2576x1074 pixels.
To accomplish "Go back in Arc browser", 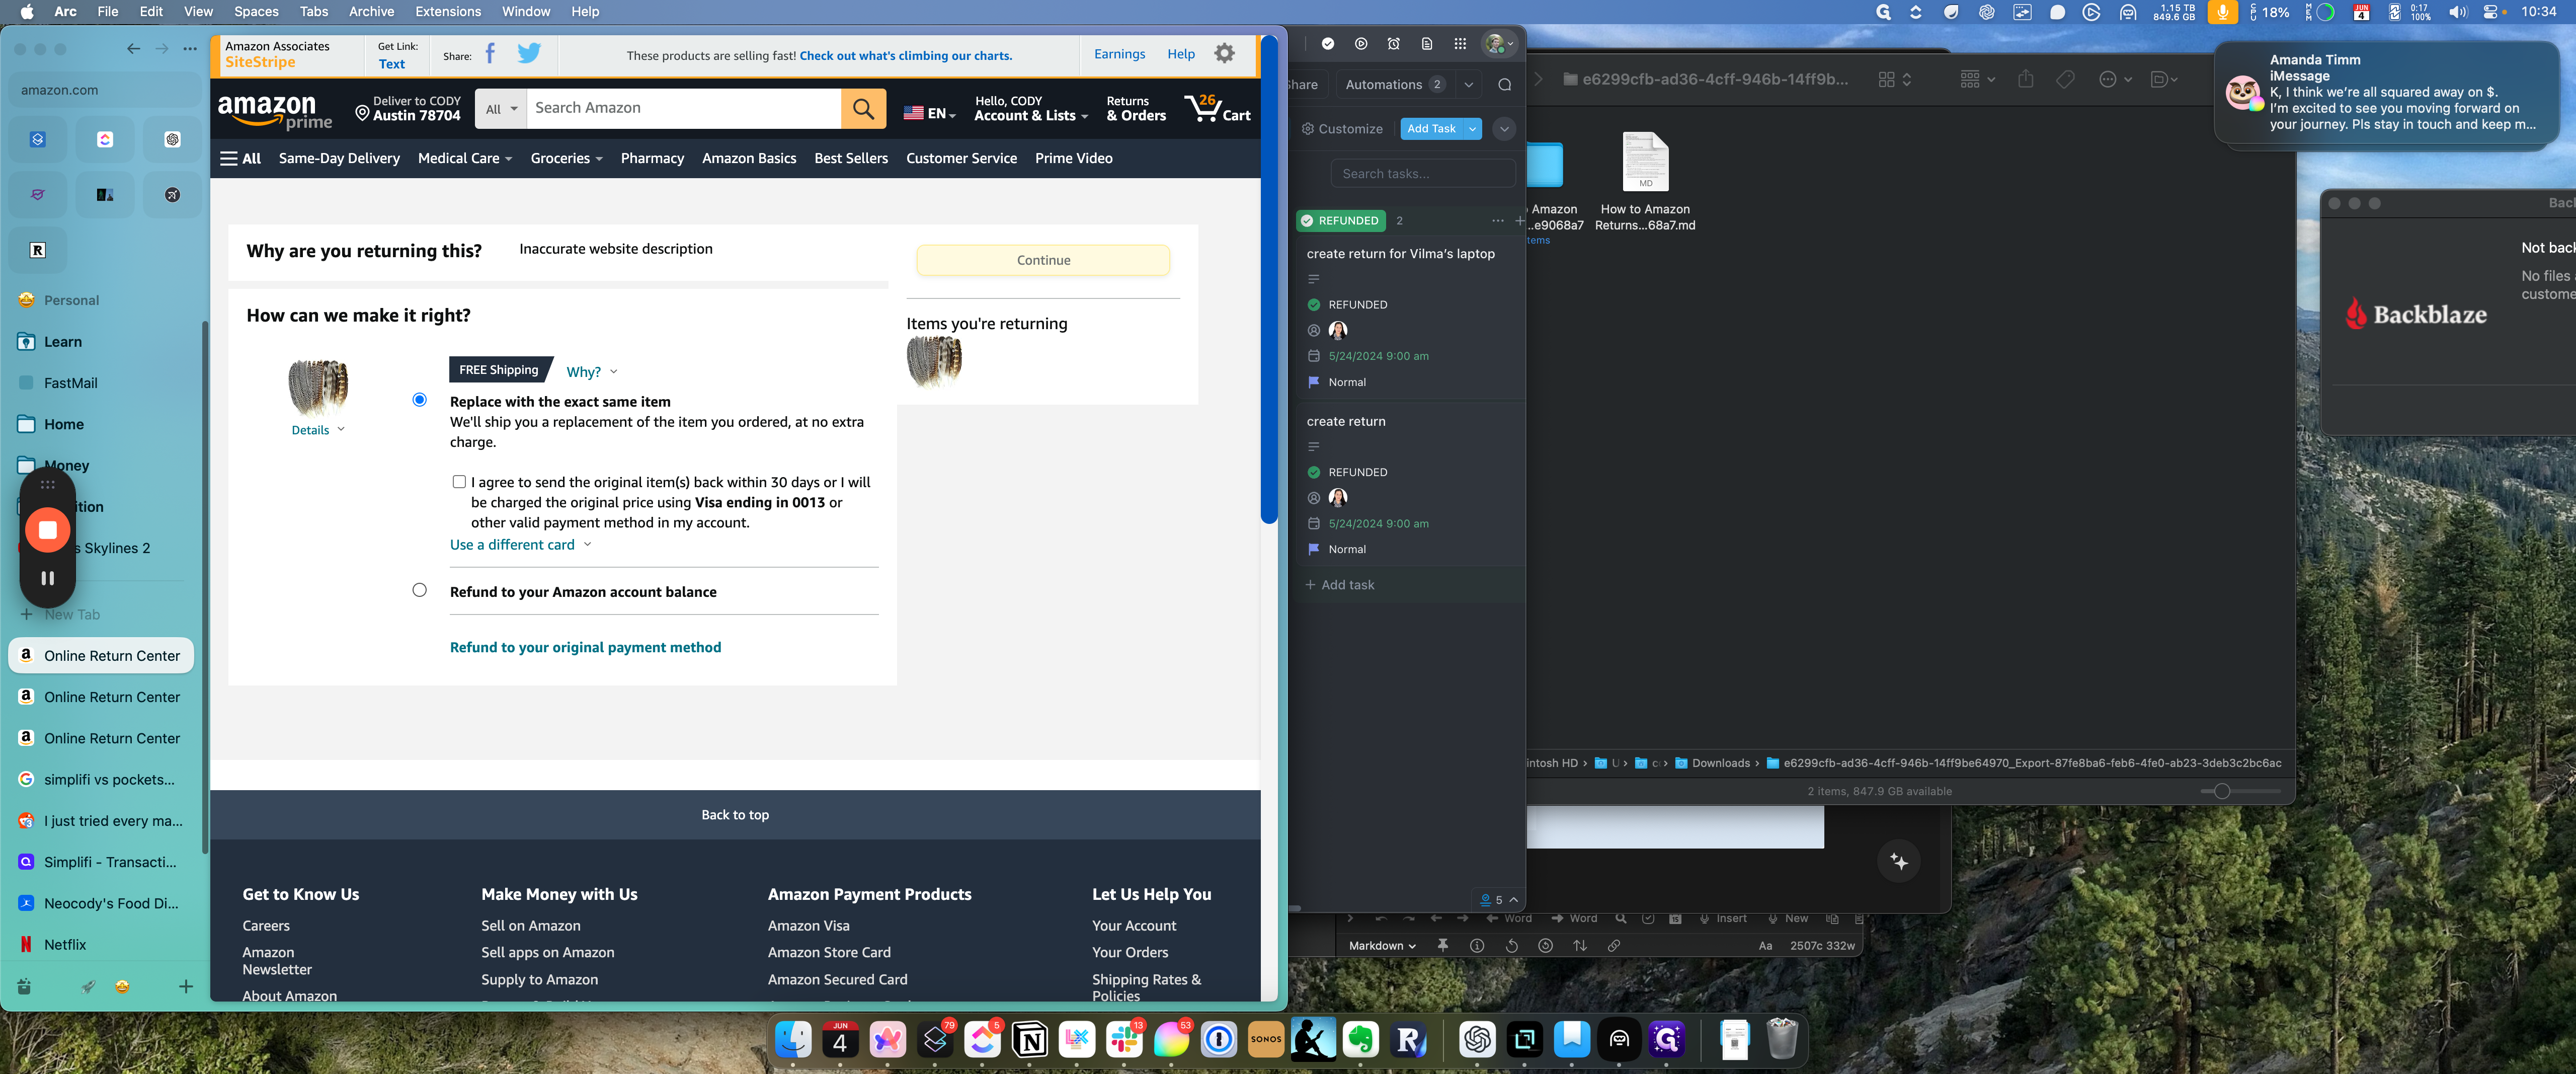I will point(133,49).
